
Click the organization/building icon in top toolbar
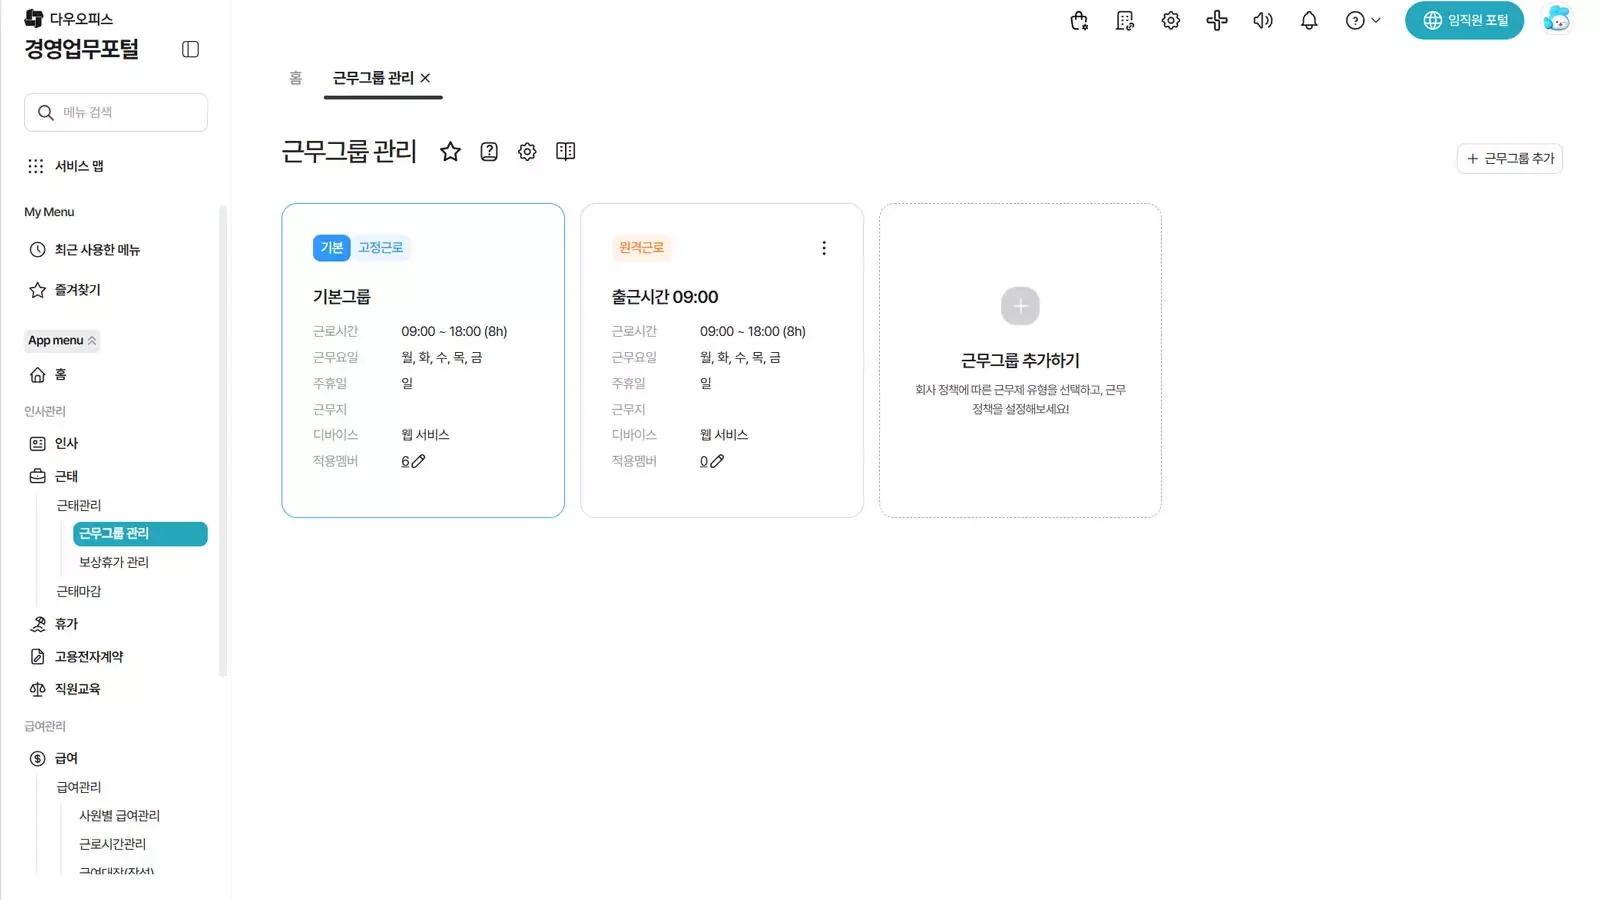(1124, 20)
